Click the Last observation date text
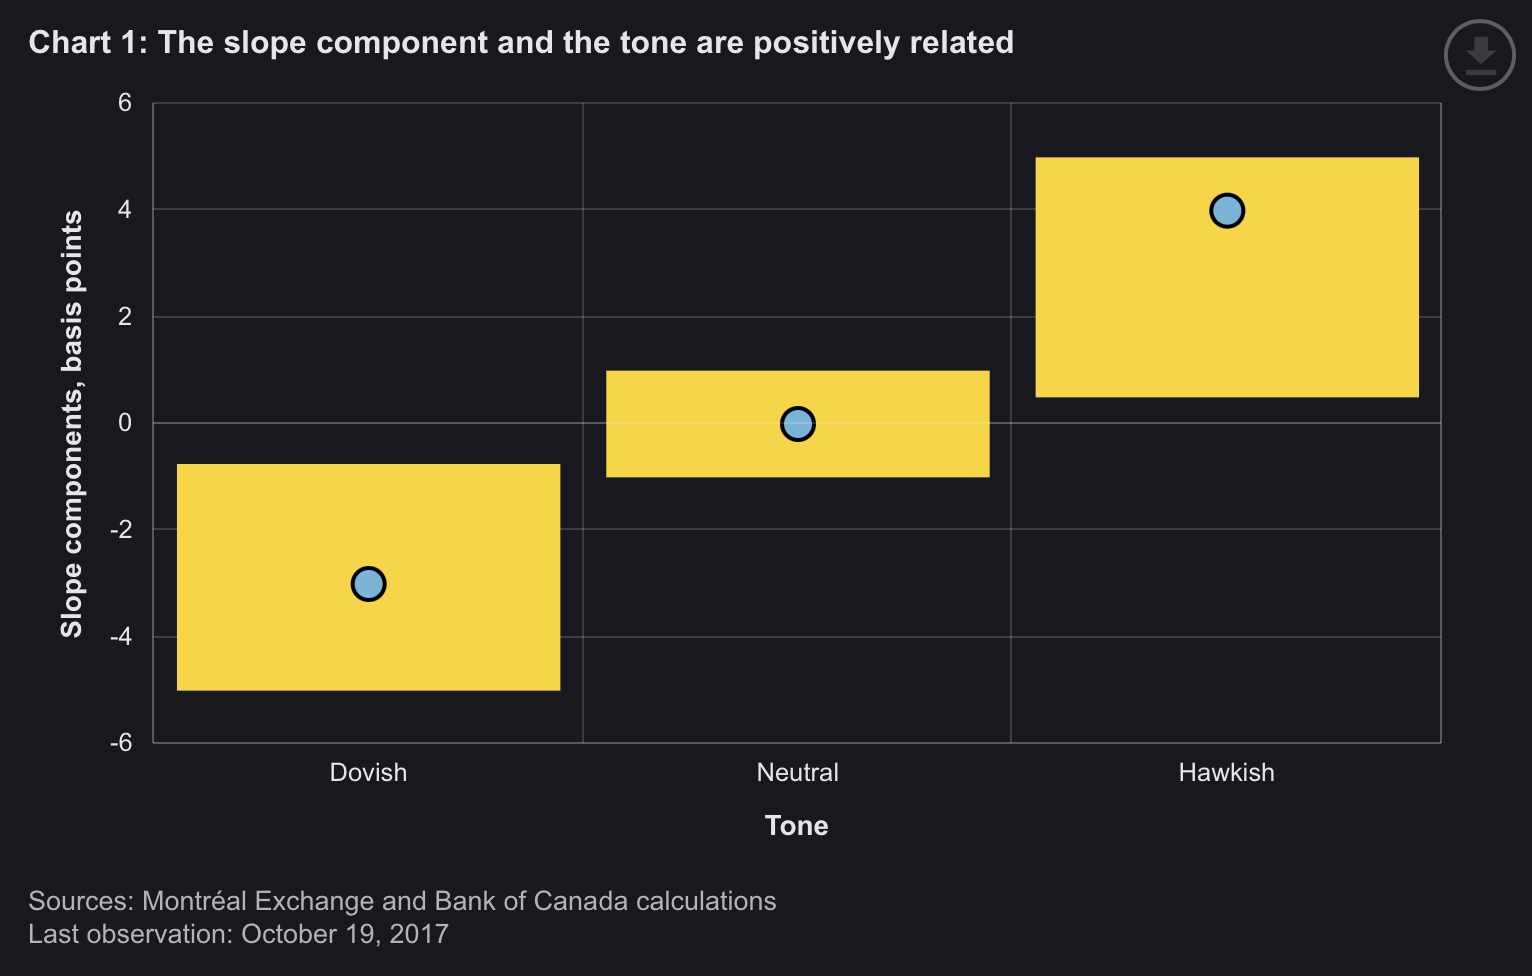 click(x=238, y=934)
